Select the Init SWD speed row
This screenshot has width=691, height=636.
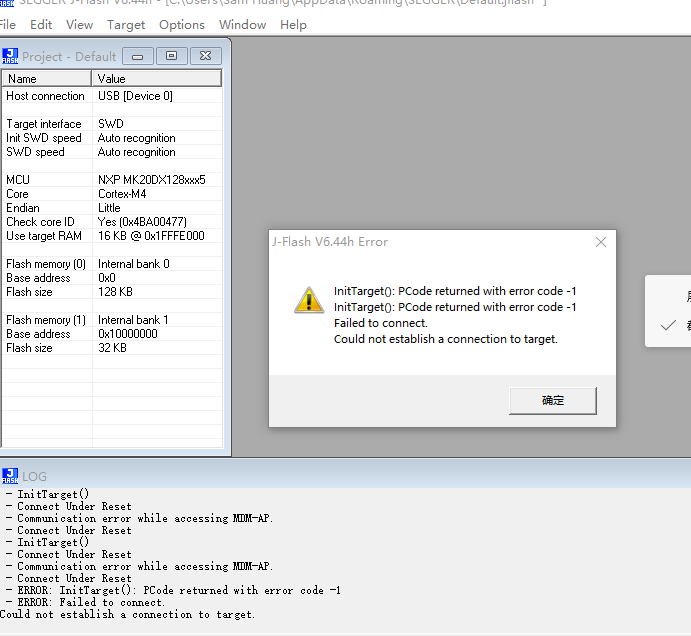[x=112, y=138]
